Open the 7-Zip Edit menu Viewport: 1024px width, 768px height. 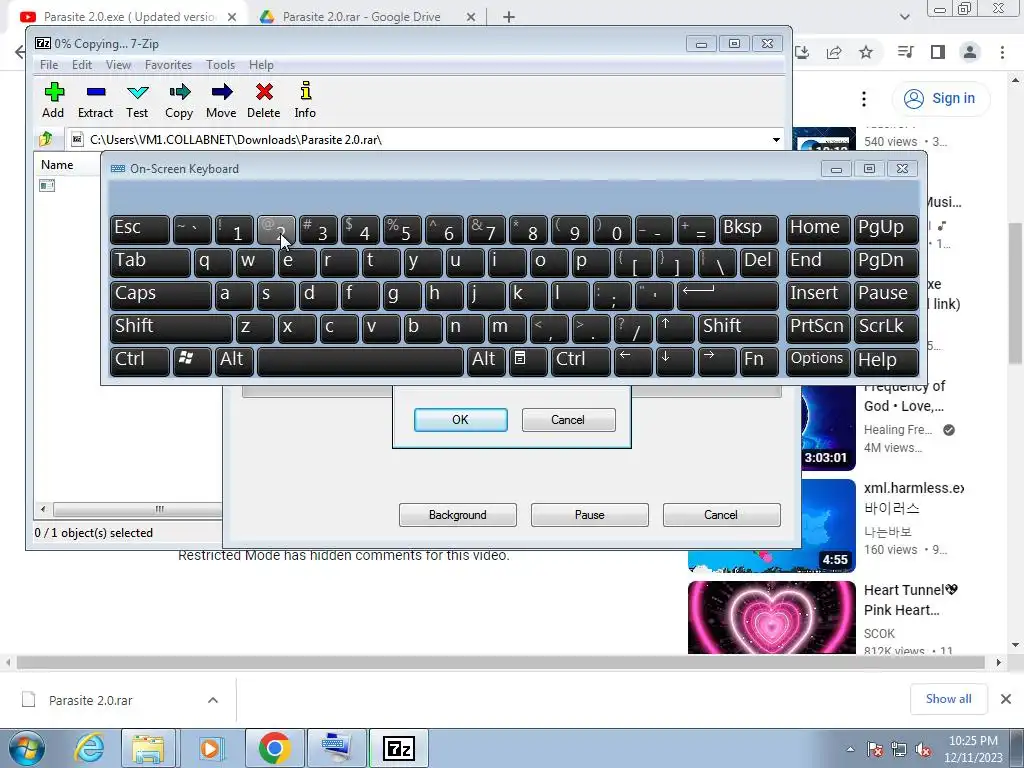click(x=82, y=65)
